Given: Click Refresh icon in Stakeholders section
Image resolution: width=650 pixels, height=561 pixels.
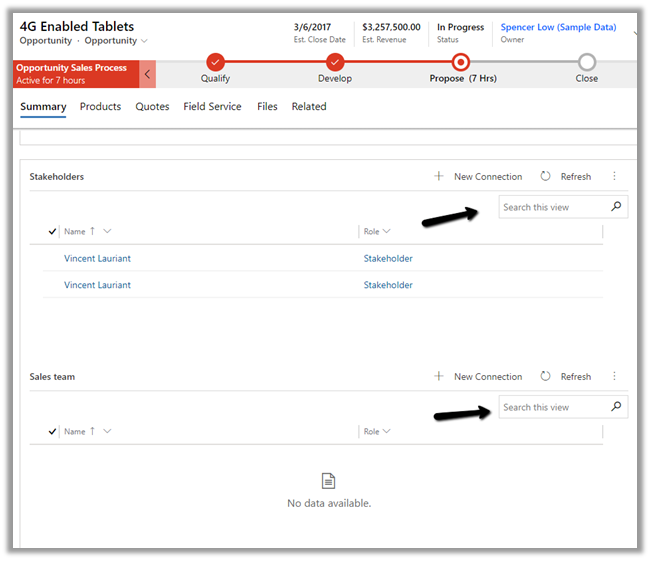Looking at the screenshot, I should tap(545, 177).
